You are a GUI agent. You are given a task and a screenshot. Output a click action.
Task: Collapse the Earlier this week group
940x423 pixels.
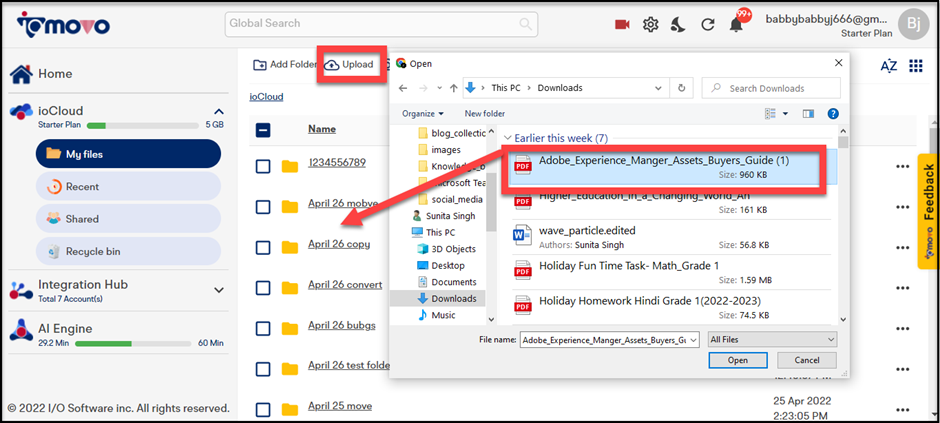[507, 138]
